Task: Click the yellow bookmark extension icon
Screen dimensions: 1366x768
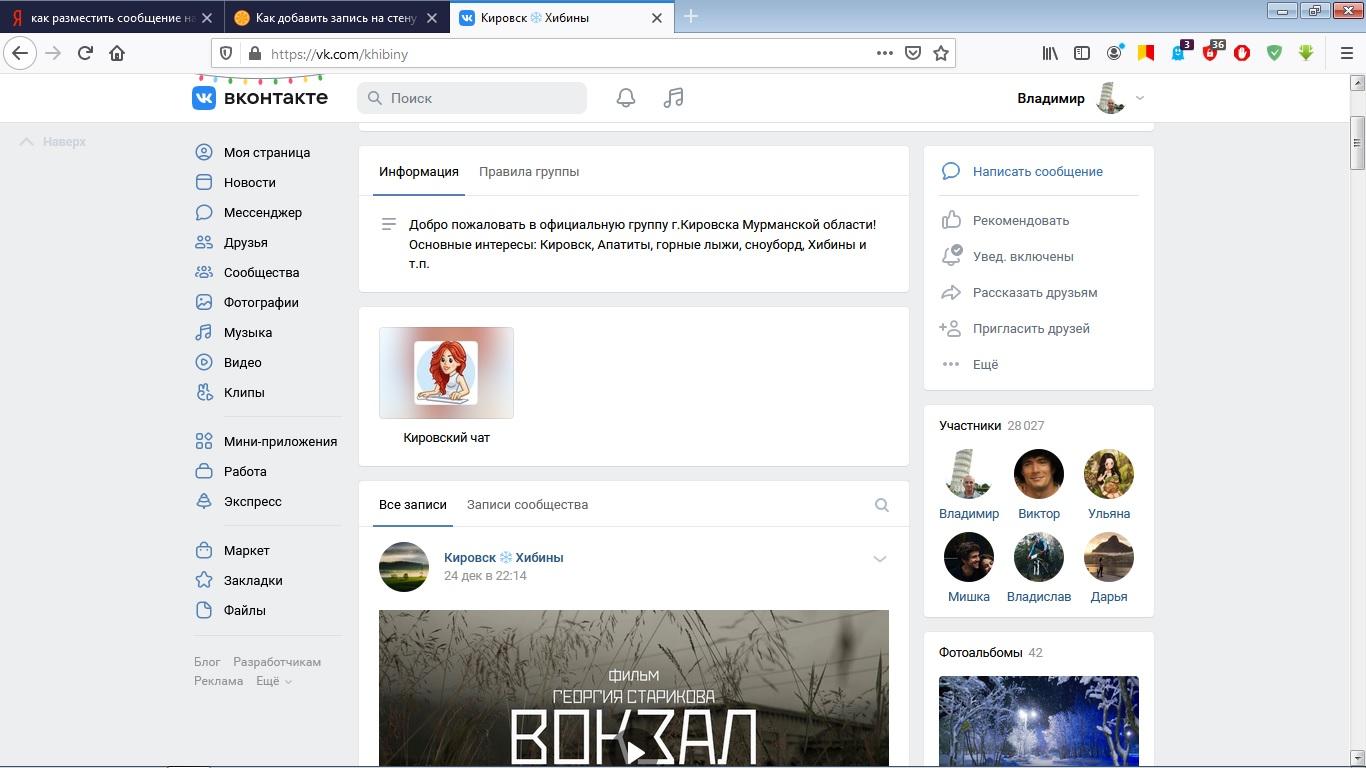Action: pos(1146,53)
